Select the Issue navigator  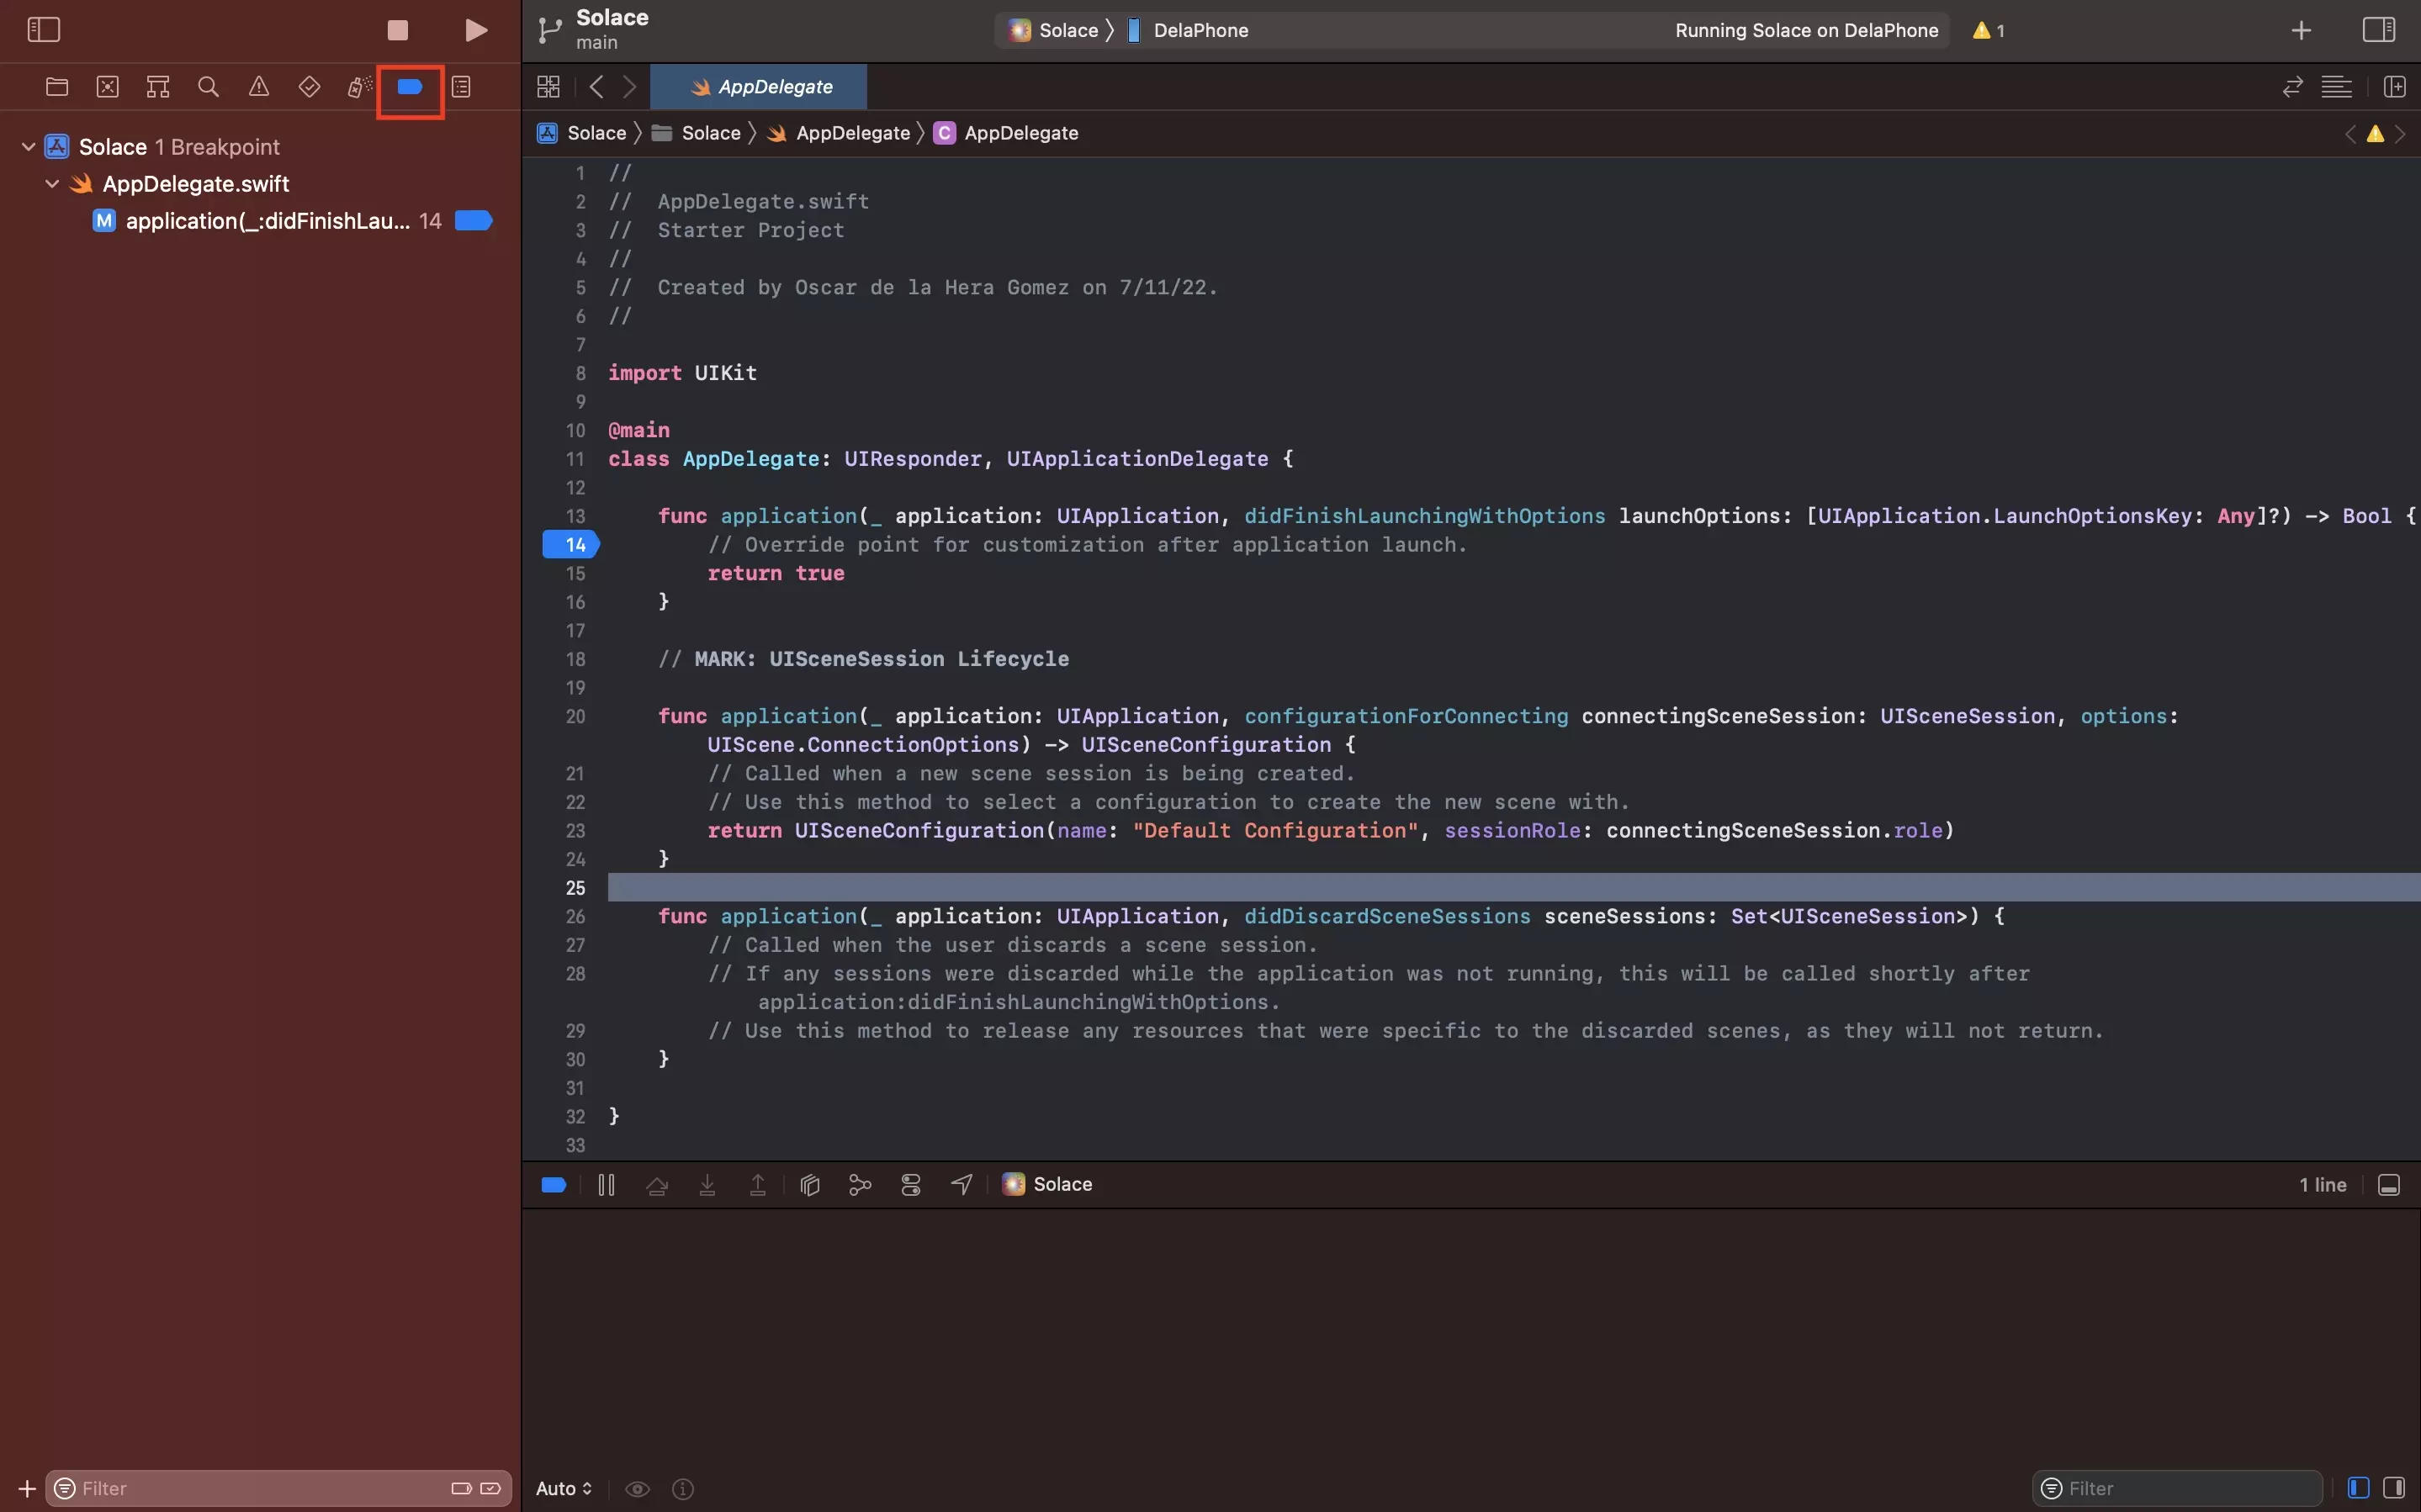[x=259, y=86]
